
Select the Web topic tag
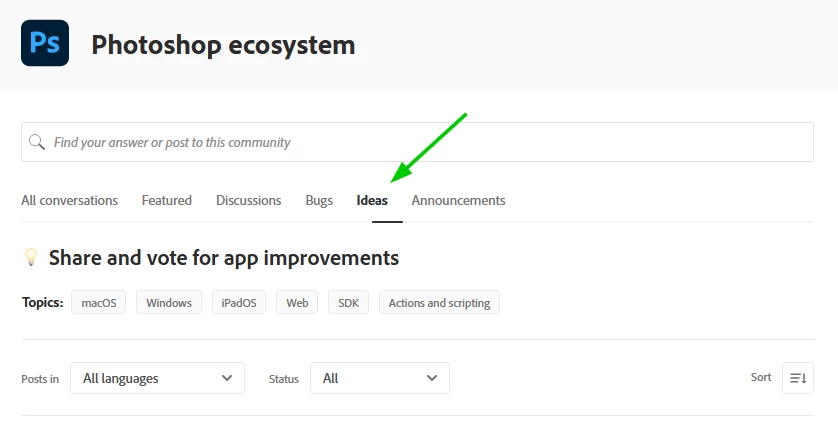coord(297,302)
